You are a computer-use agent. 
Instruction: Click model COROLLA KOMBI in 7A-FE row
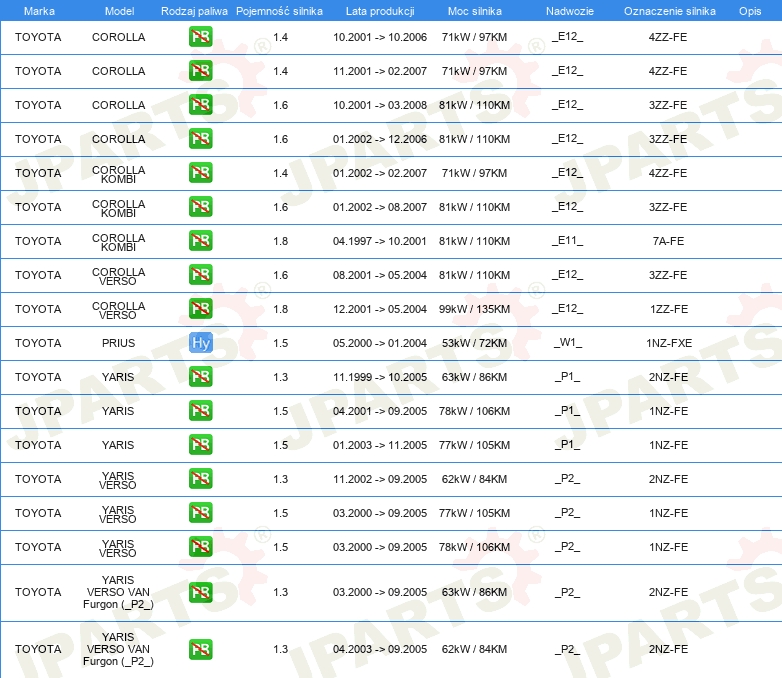(119, 242)
